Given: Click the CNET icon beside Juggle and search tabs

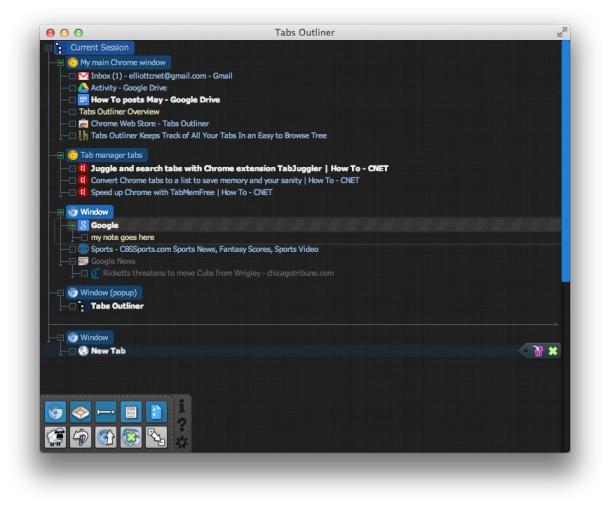Looking at the screenshot, I should tap(82, 168).
